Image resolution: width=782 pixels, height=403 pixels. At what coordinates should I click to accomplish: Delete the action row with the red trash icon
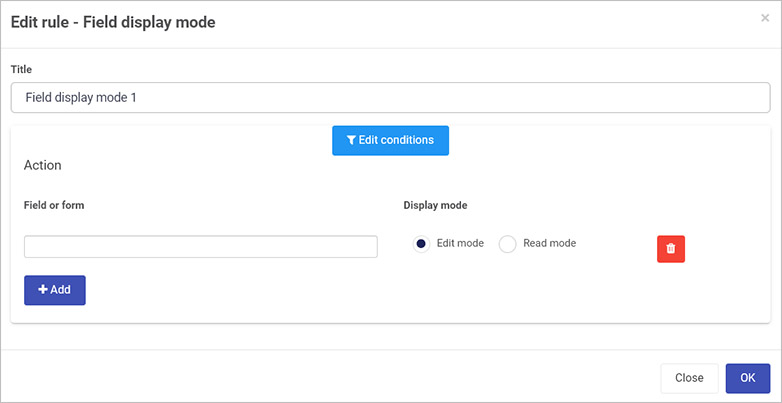pyautogui.click(x=671, y=248)
